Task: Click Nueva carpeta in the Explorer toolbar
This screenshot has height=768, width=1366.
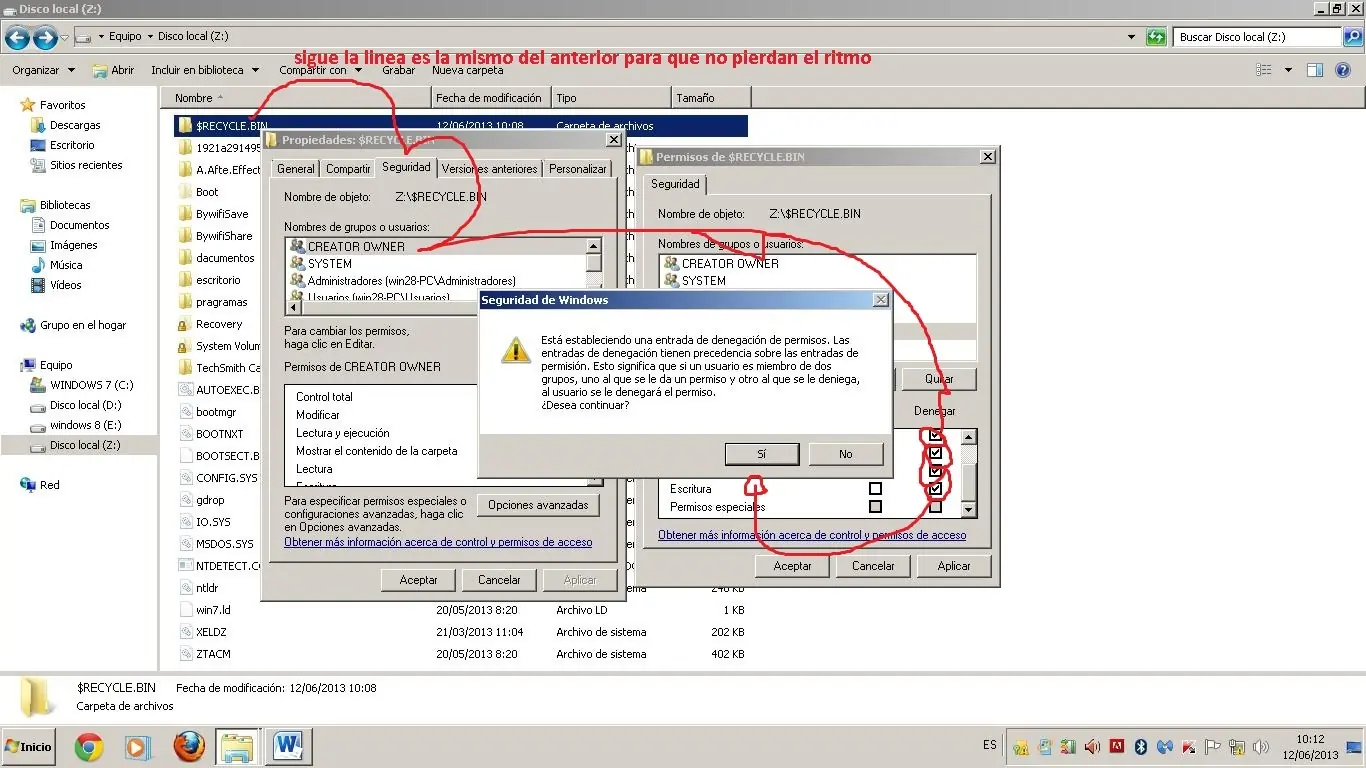Action: tap(468, 70)
